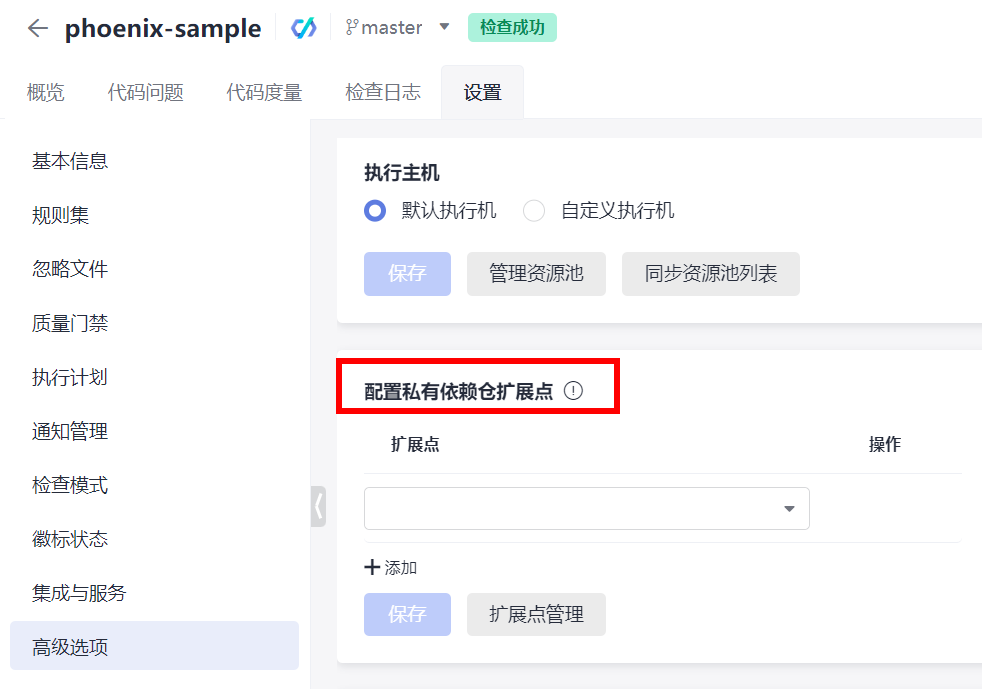Click the branch icon next to master
The height and width of the screenshot is (690, 982).
351,28
